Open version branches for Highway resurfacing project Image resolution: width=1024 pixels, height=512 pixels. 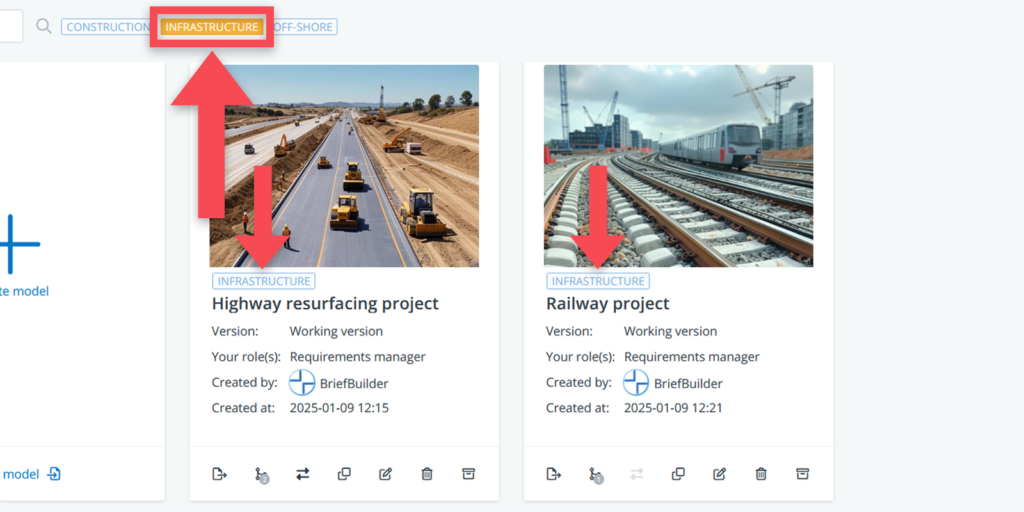coord(261,474)
